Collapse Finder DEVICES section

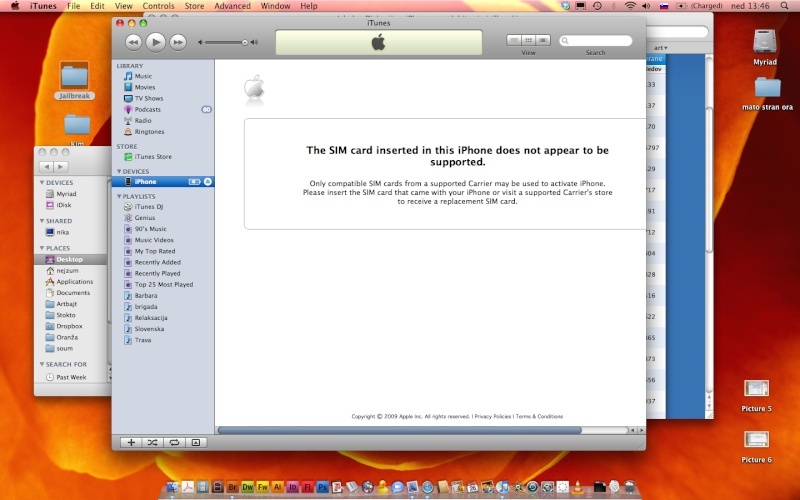point(42,183)
